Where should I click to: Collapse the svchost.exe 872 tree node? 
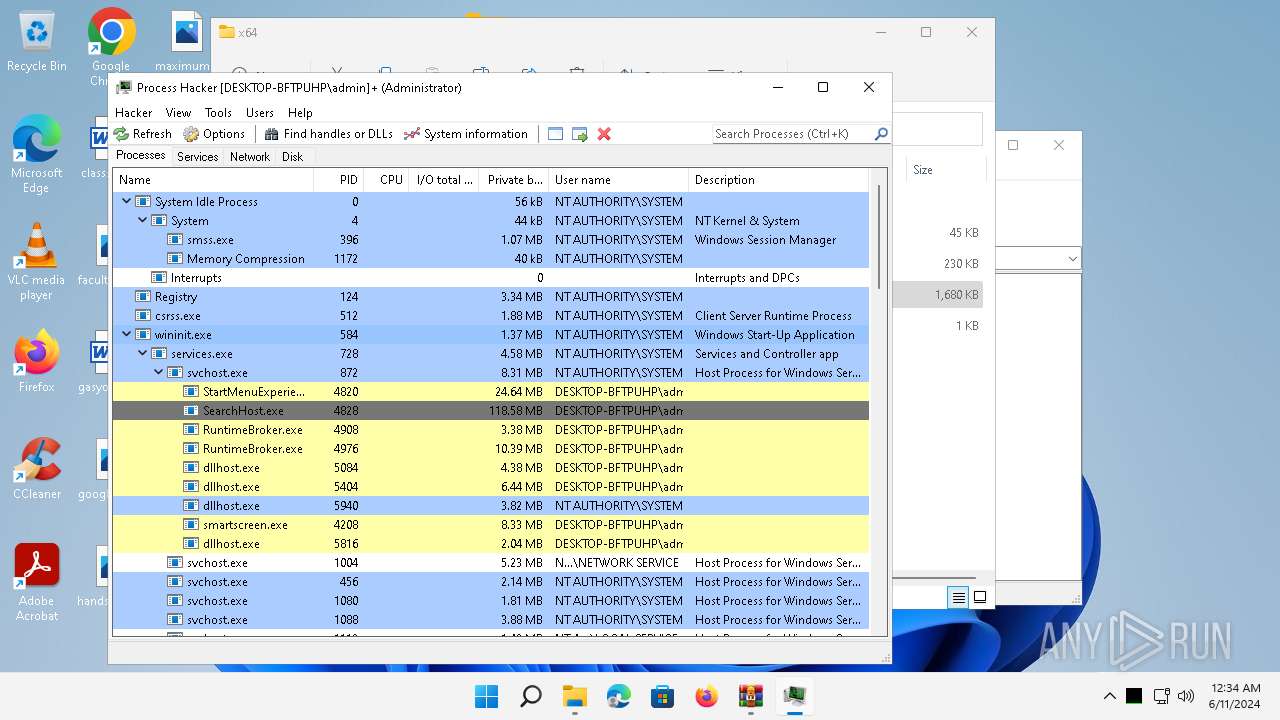158,372
